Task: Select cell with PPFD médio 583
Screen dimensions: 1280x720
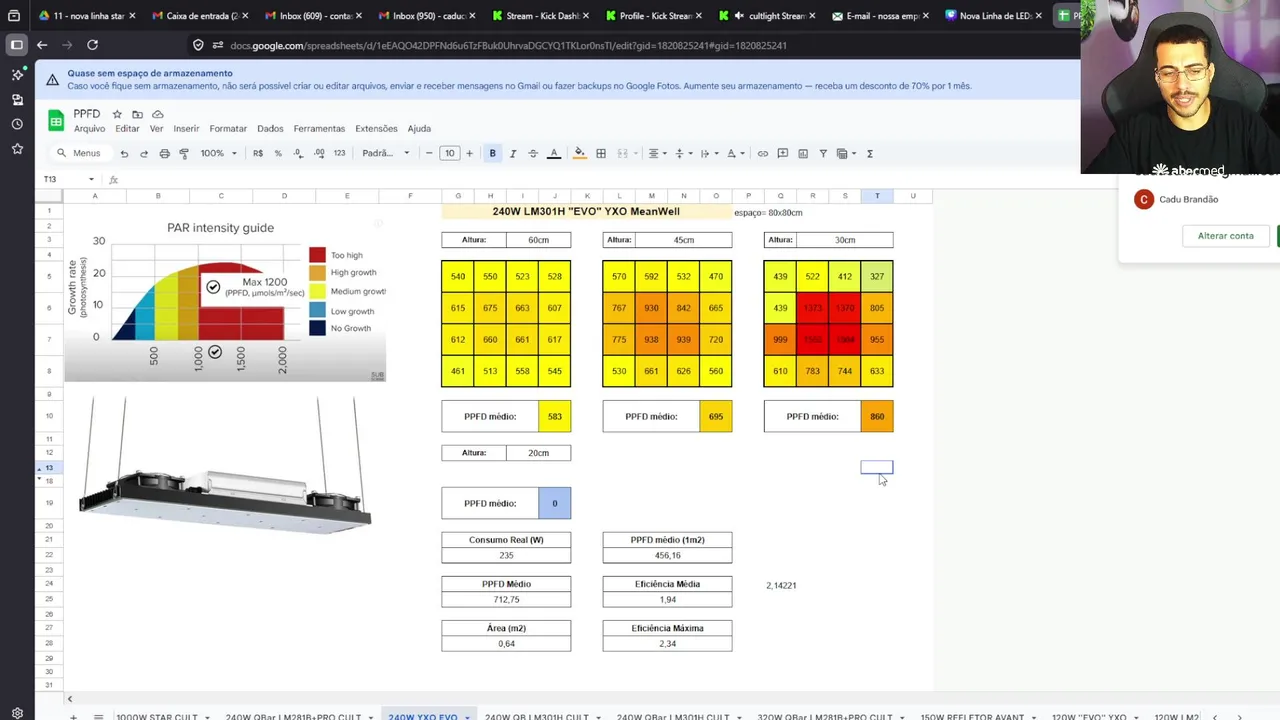Action: pyautogui.click(x=554, y=416)
